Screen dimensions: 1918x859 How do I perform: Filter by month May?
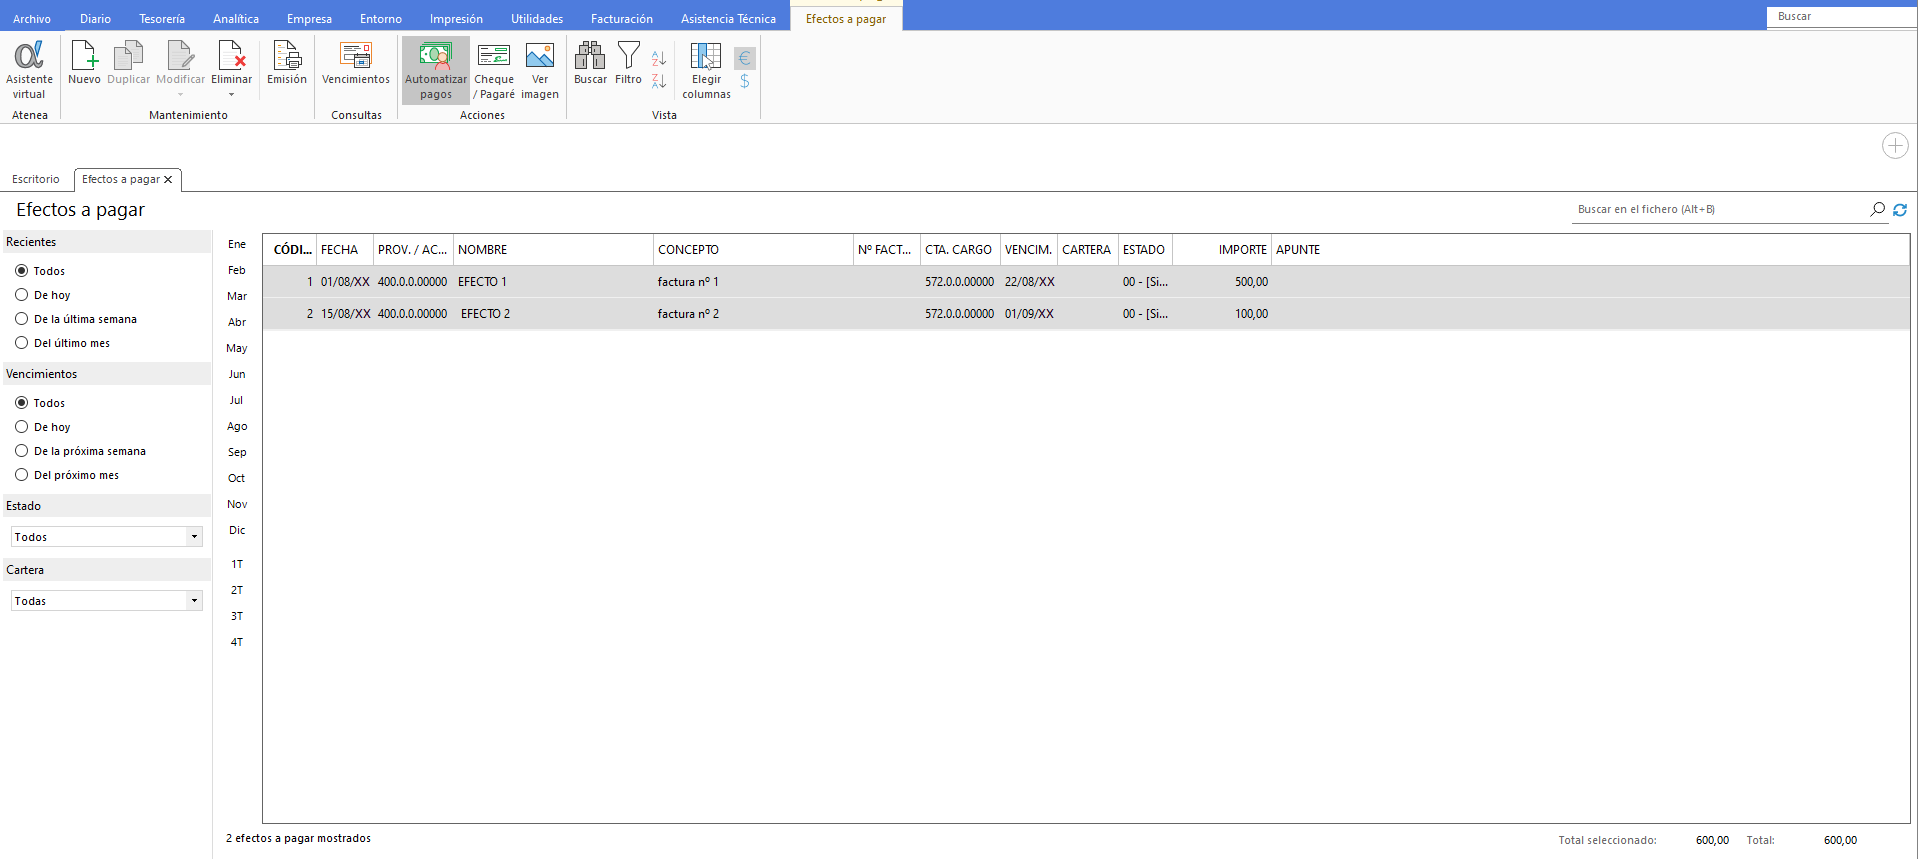237,348
